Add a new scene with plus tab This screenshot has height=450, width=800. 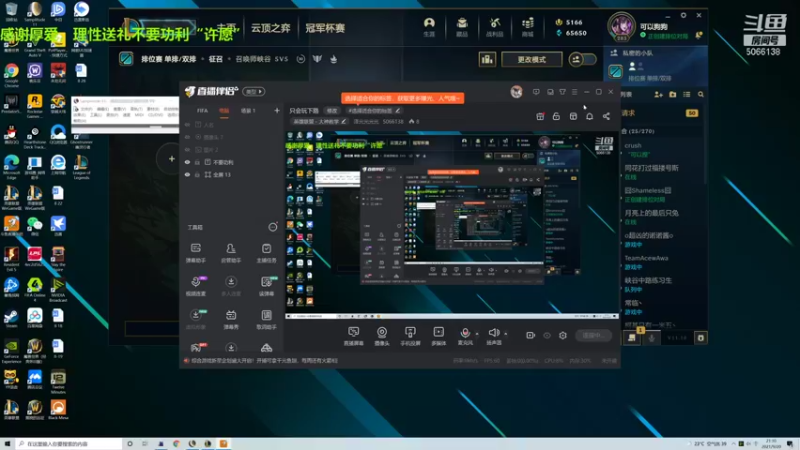click(277, 110)
